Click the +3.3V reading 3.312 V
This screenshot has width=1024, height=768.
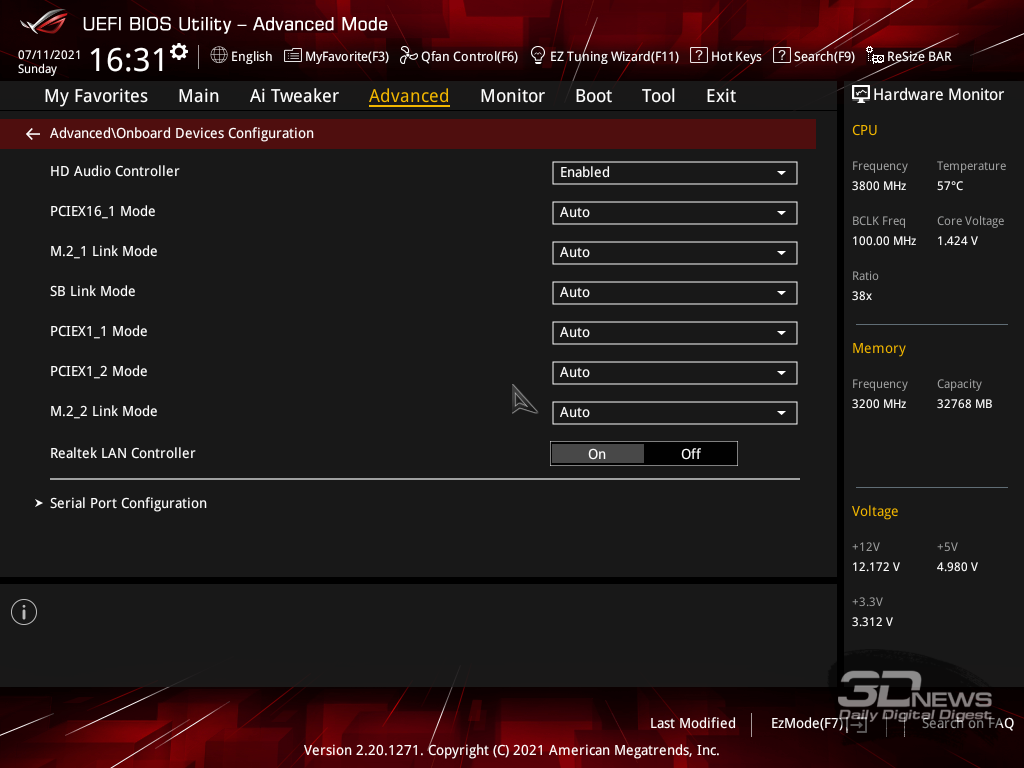coord(872,622)
